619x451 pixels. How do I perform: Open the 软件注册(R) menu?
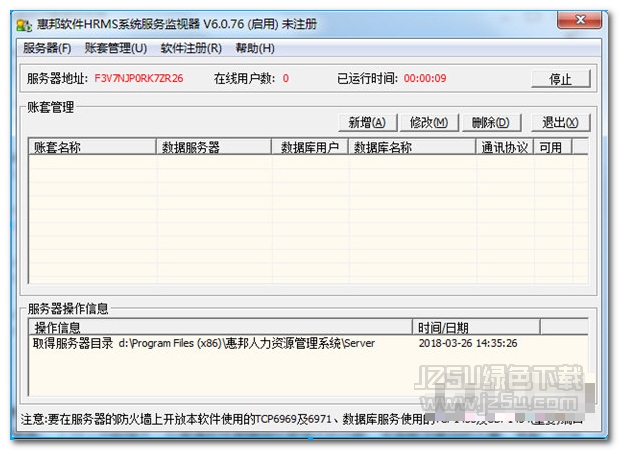pyautogui.click(x=191, y=48)
